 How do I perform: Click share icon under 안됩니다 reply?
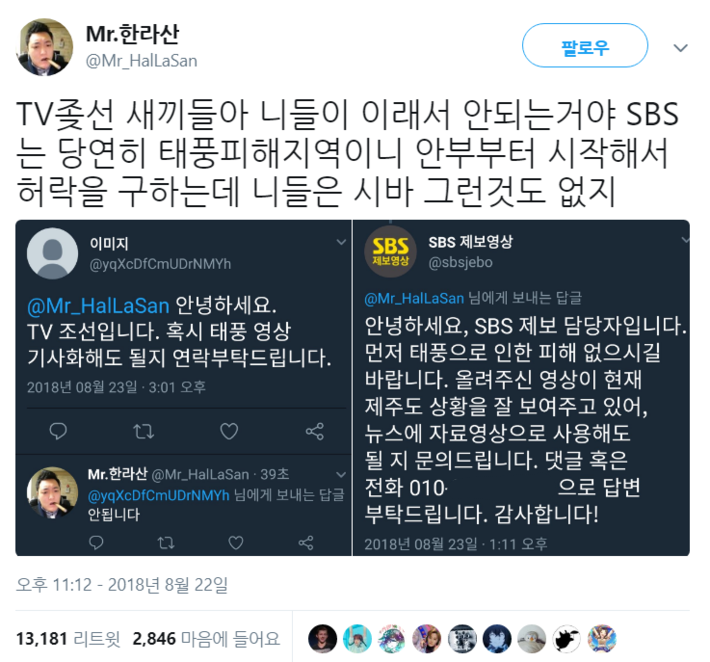tap(306, 542)
